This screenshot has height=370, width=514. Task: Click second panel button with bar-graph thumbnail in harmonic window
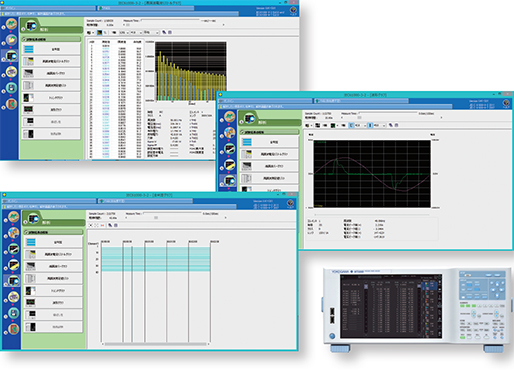tap(51, 61)
